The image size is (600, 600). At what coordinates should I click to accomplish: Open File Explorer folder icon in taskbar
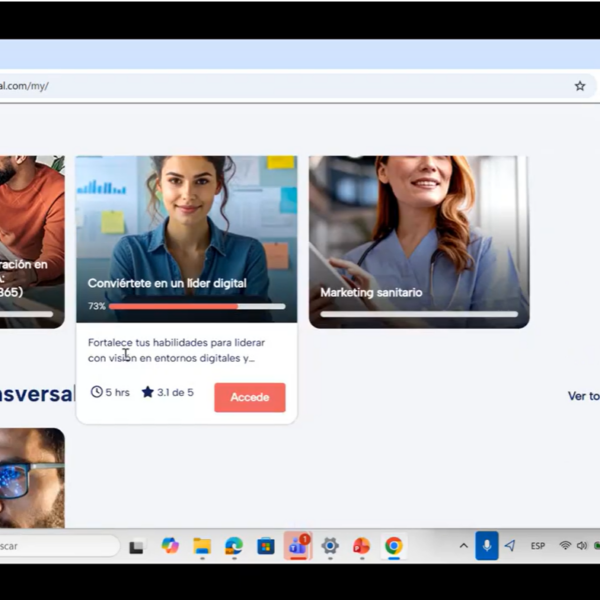[202, 546]
